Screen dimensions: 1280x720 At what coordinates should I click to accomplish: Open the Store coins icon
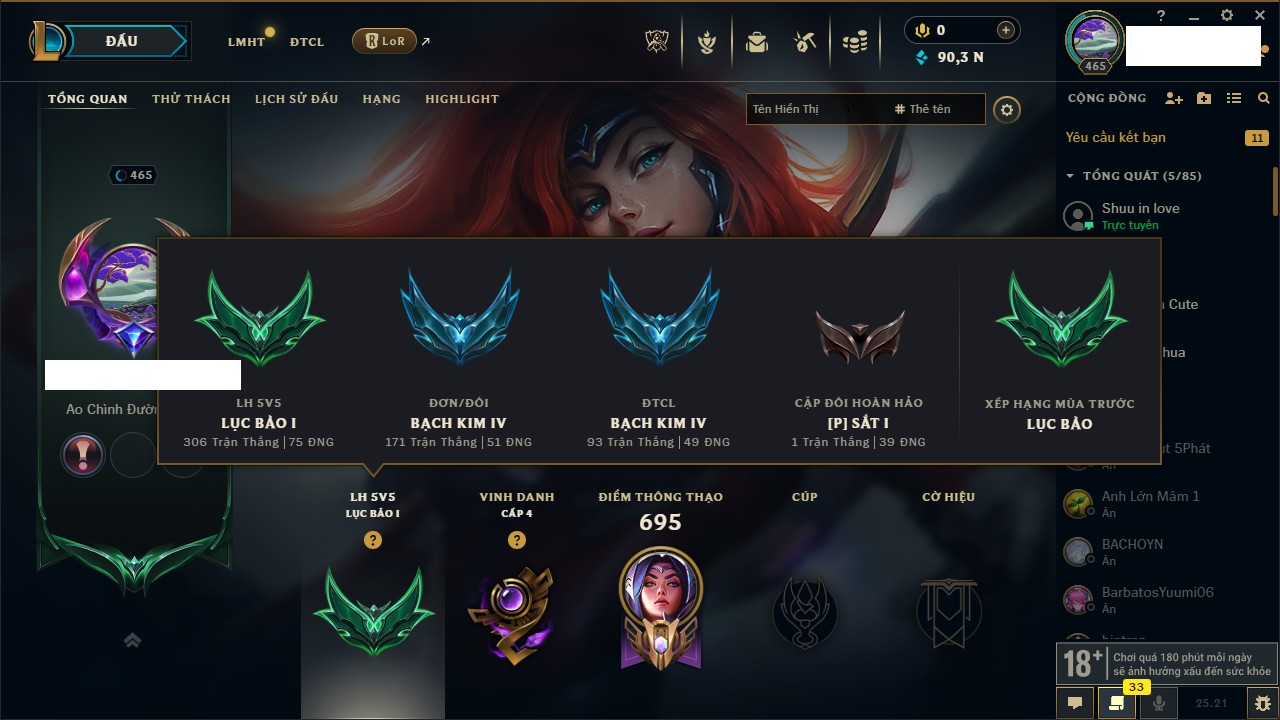[854, 42]
